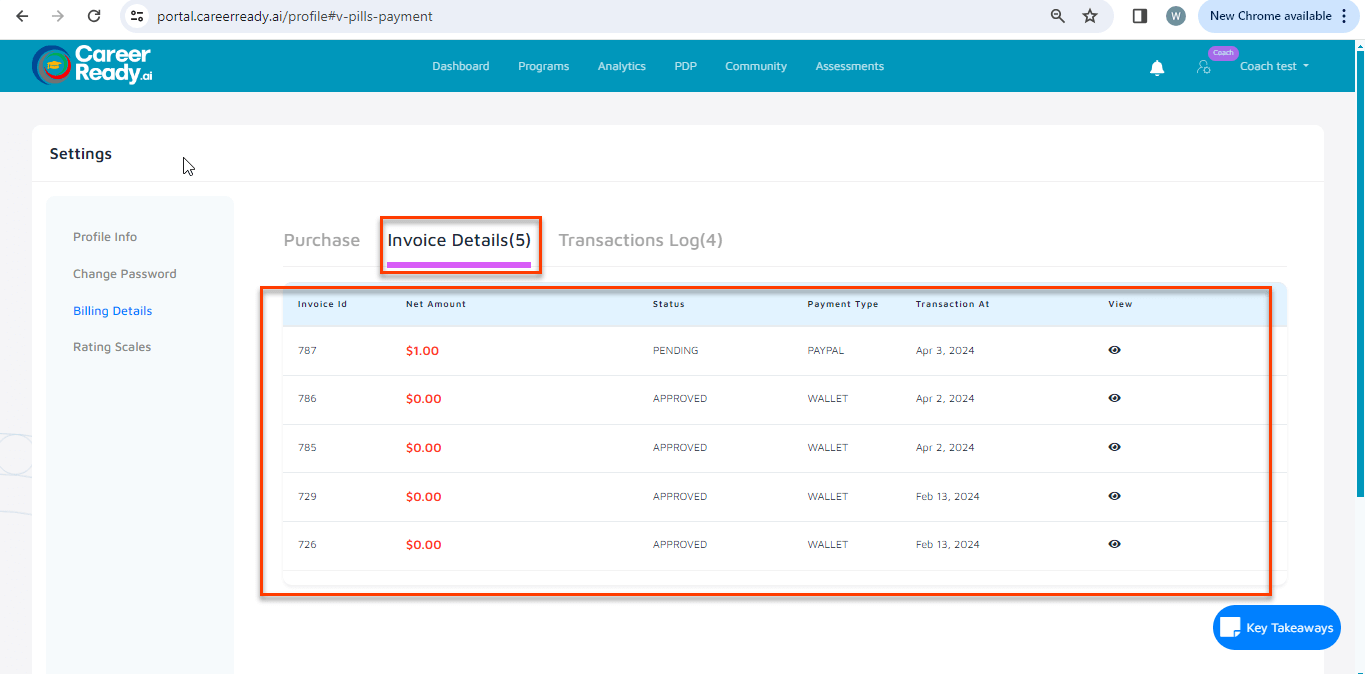The image size is (1365, 674).
Task: View invoice 787 via eye icon
Action: pos(1114,350)
